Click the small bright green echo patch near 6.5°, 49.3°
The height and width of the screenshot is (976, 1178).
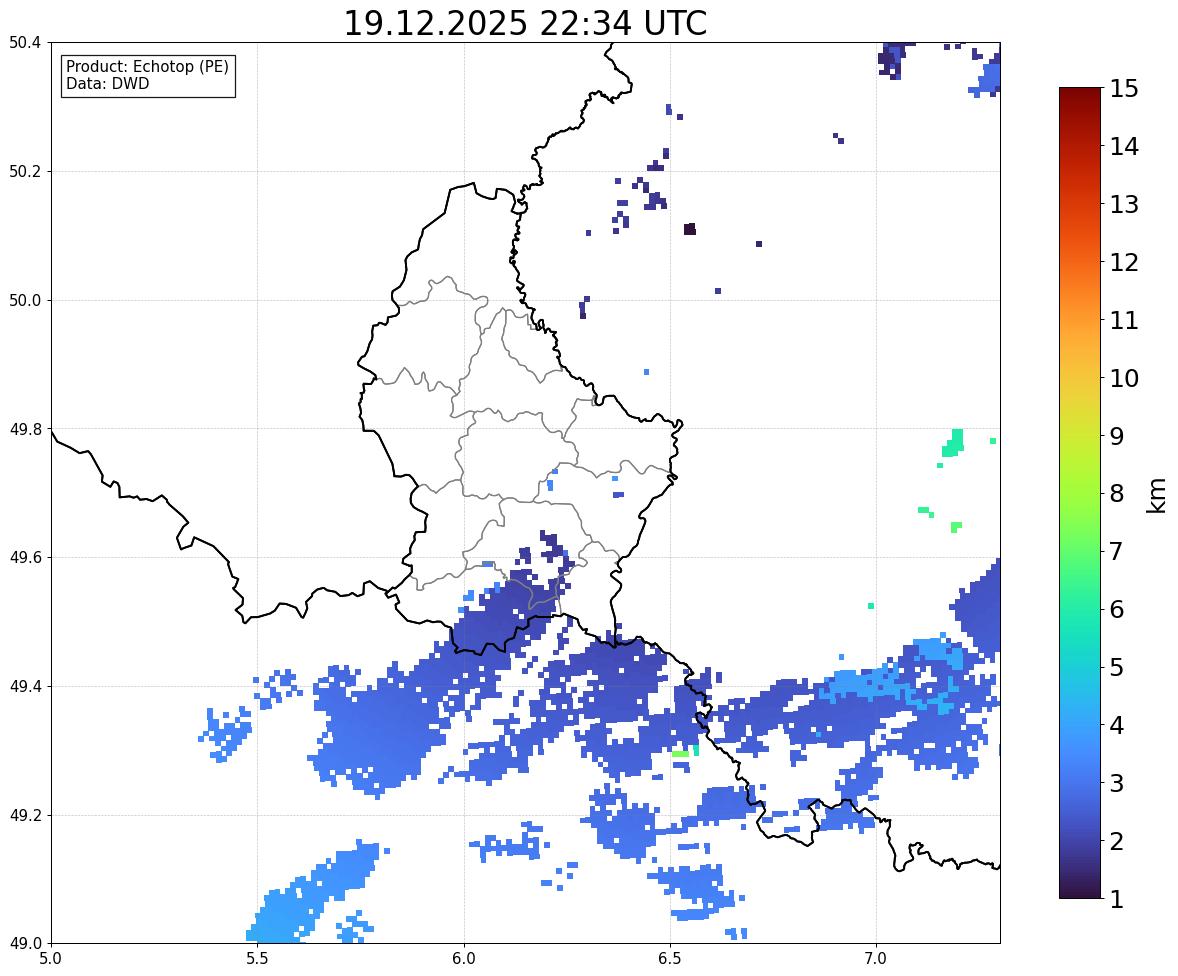tap(681, 754)
